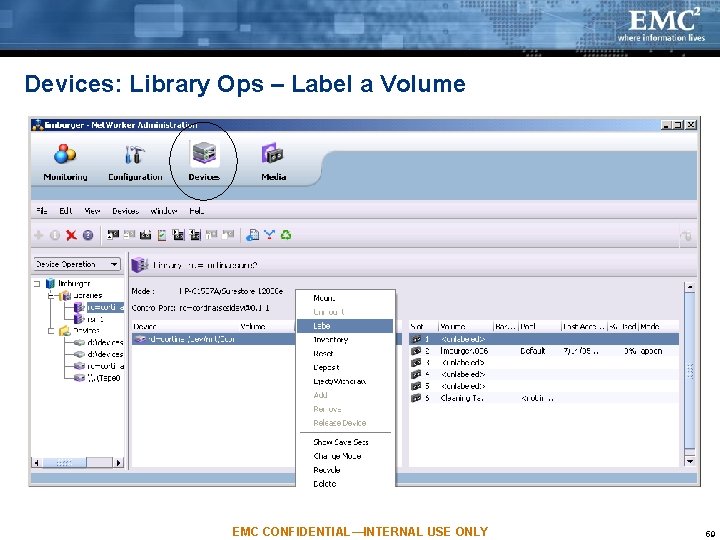Click the tree panel scroll-right arrow

pos(118,462)
